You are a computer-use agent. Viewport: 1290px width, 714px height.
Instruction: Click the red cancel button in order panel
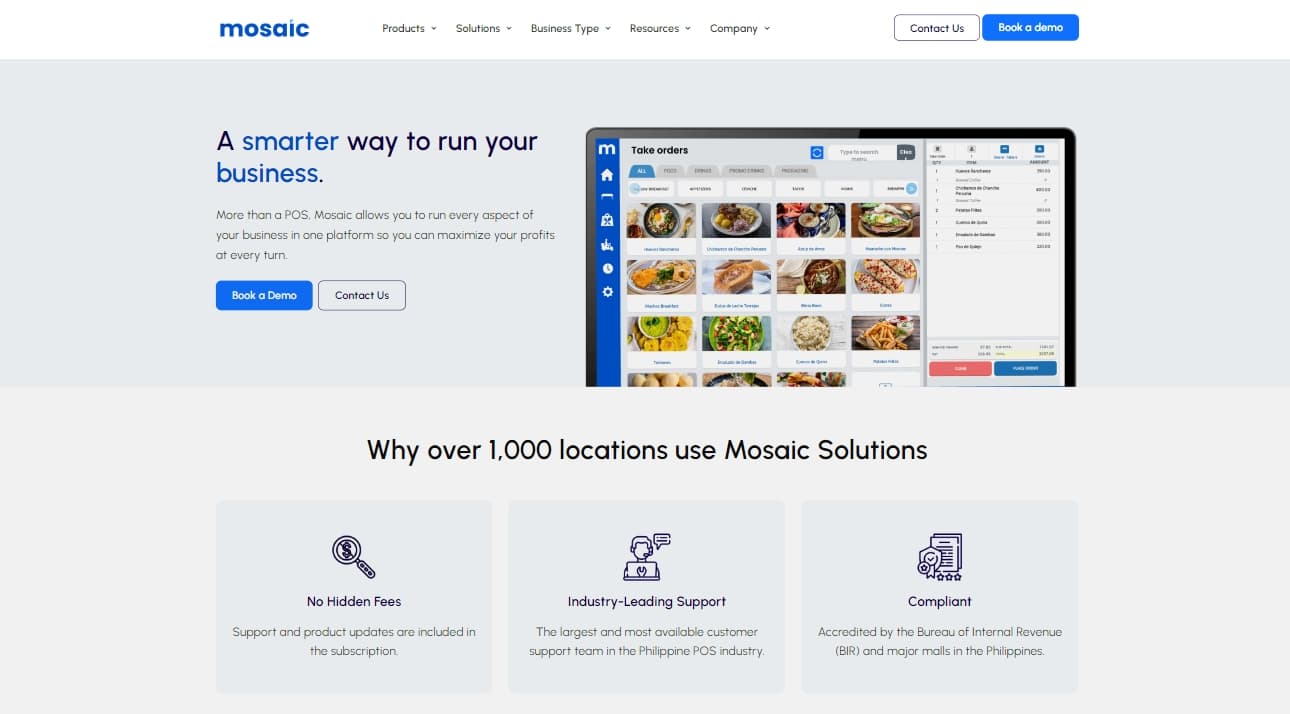[960, 369]
